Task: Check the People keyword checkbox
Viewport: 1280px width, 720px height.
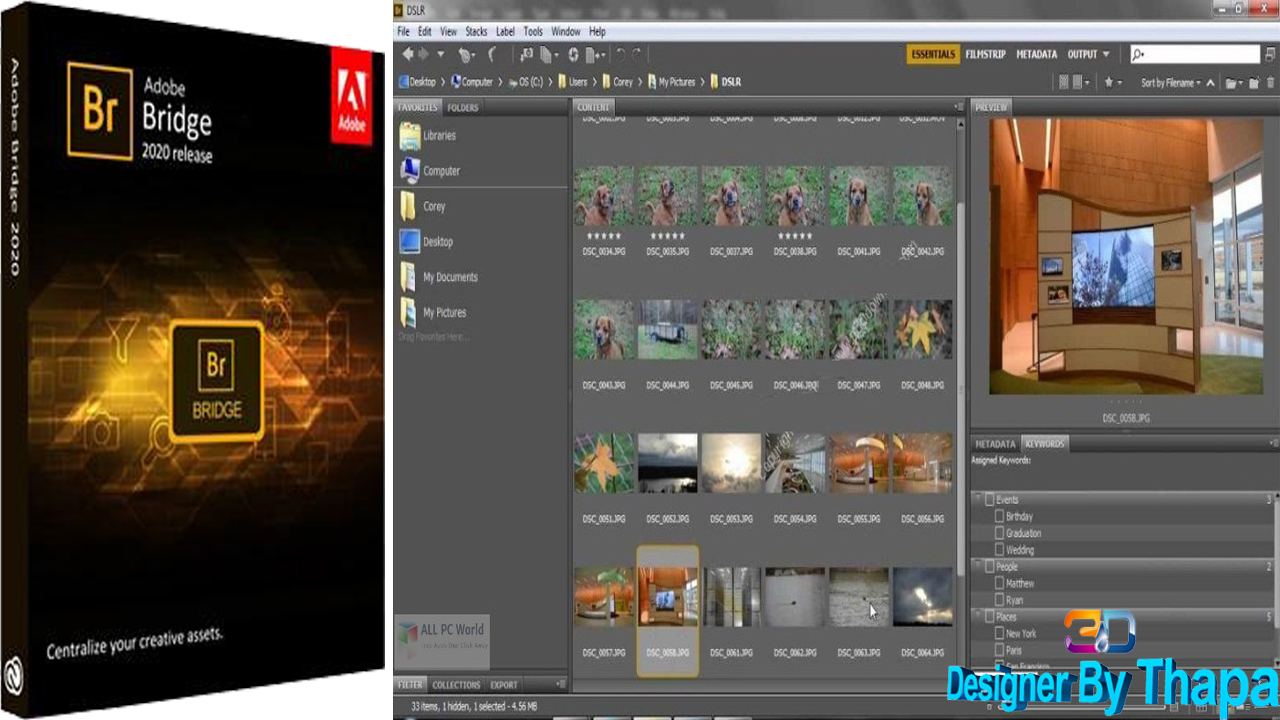Action: [x=990, y=567]
